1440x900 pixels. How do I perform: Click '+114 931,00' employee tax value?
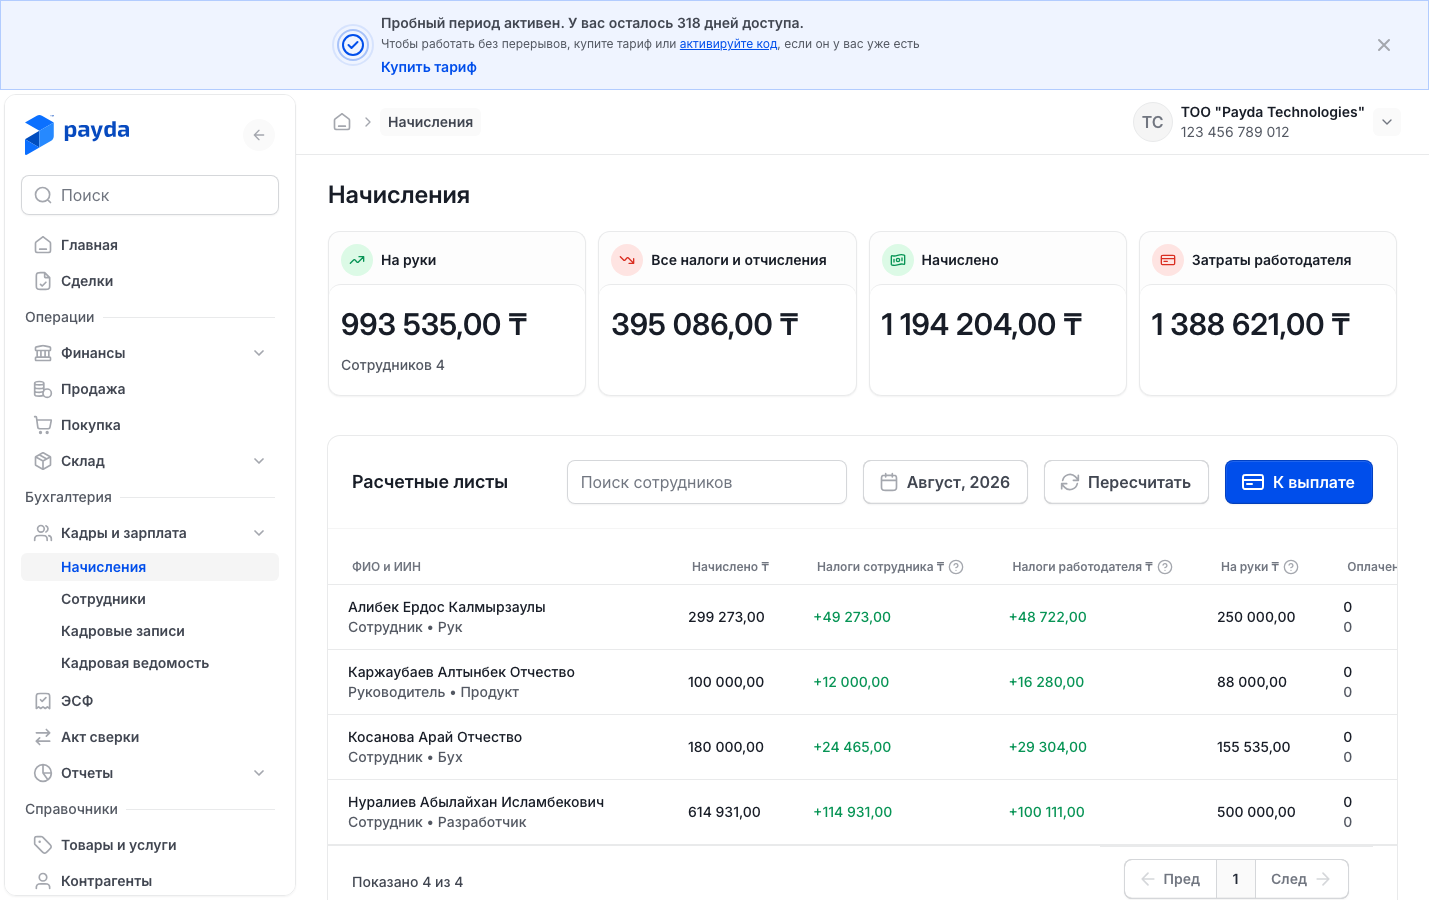(x=852, y=812)
